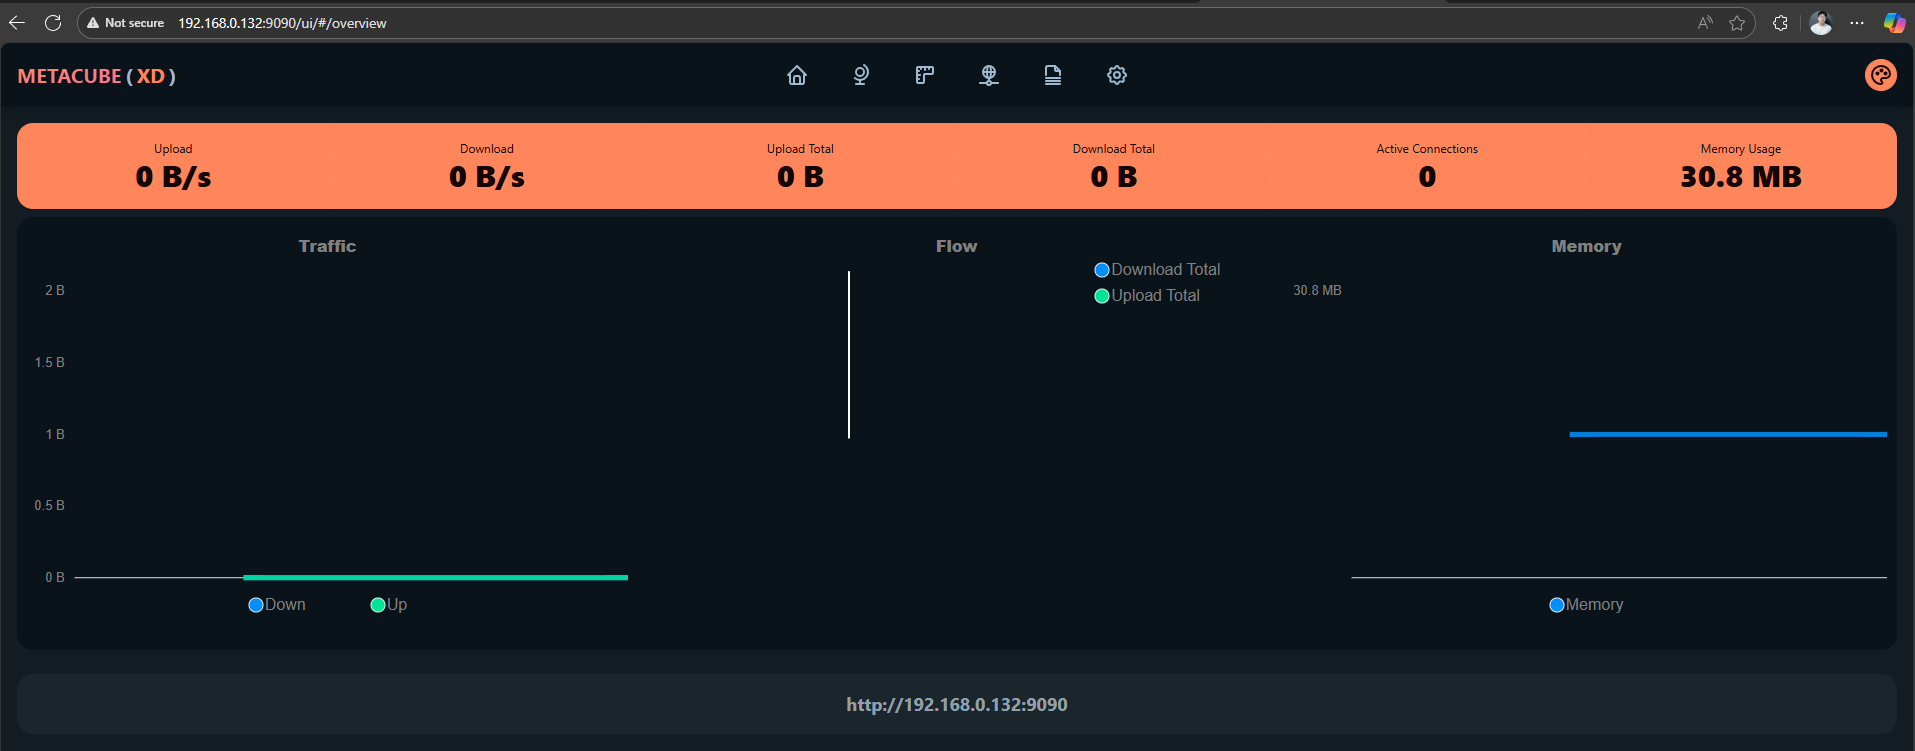This screenshot has height=751, width=1915.
Task: Open the Connections network icon in navigation
Action: point(989,75)
